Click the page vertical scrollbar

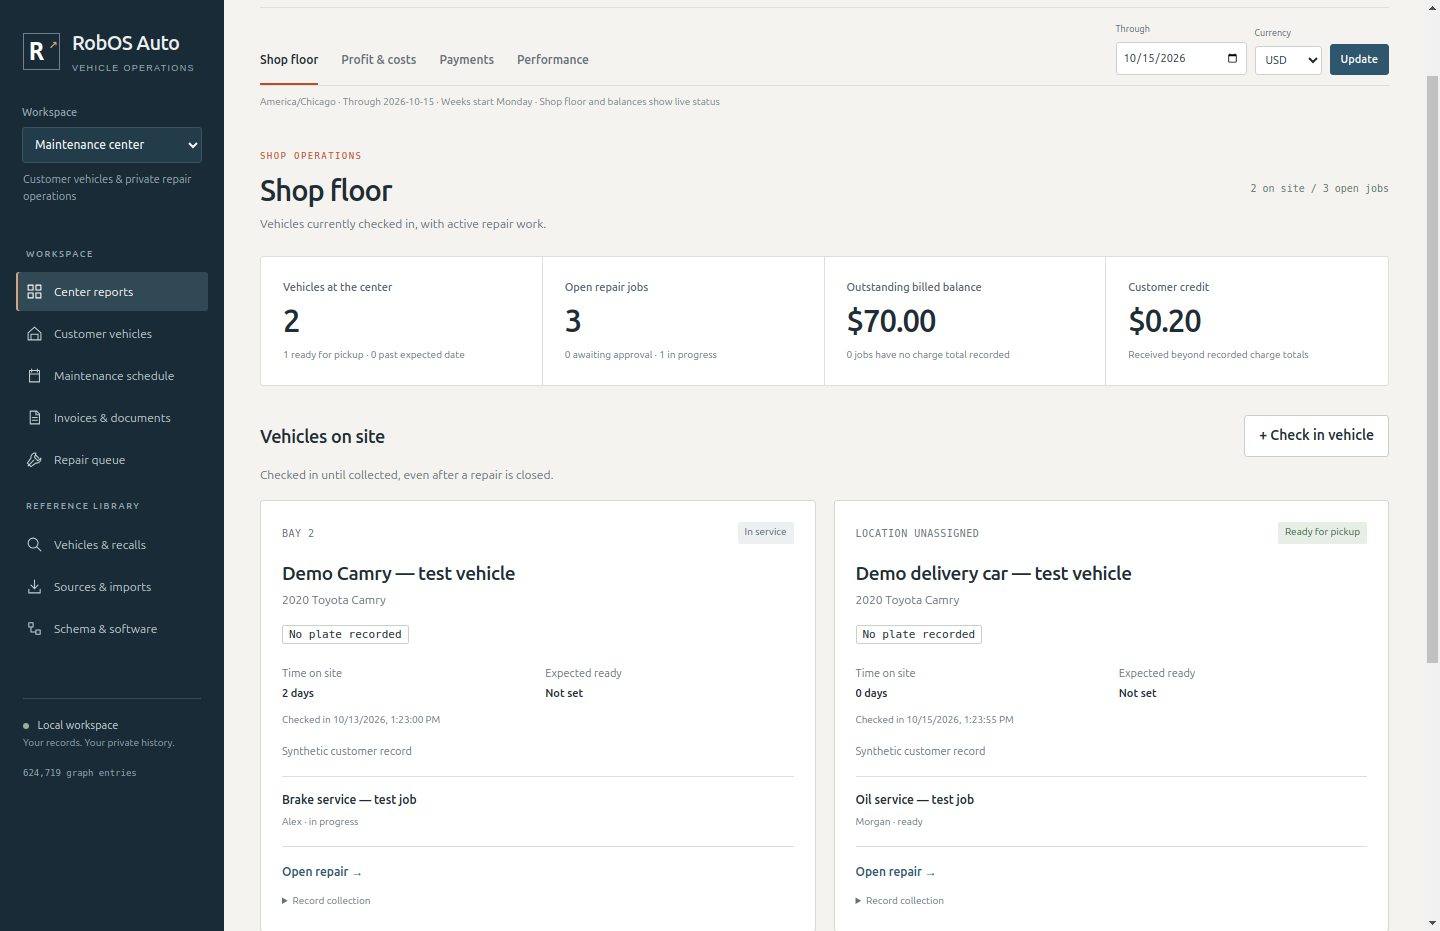click(x=1432, y=368)
